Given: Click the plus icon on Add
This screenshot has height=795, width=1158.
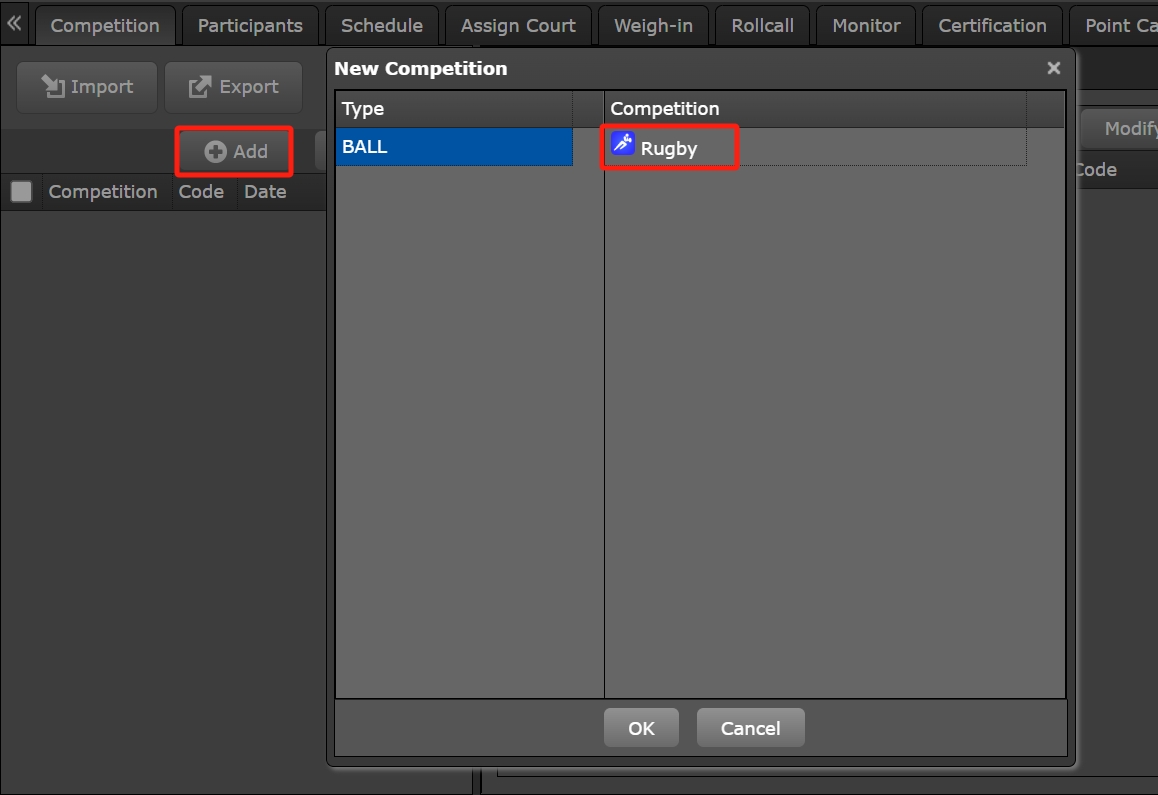Looking at the screenshot, I should pos(215,151).
